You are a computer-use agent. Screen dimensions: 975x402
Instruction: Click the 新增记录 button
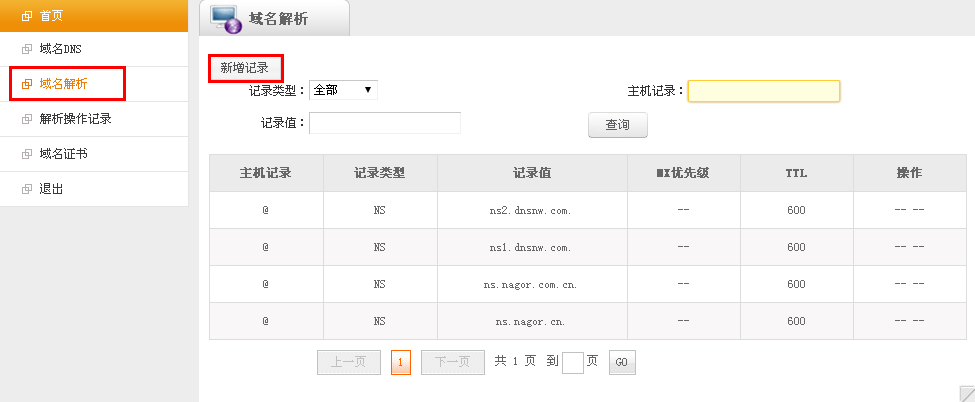245,68
